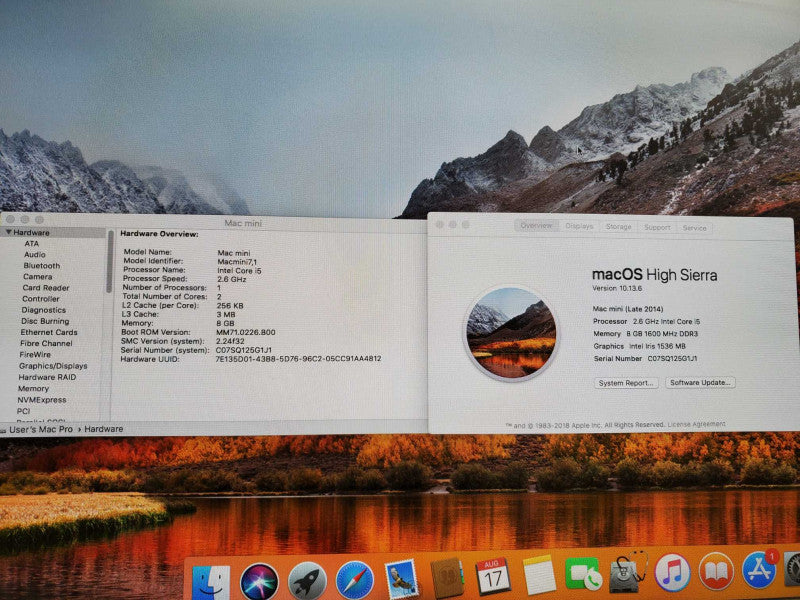Switch to the Storage tab

(x=618, y=227)
